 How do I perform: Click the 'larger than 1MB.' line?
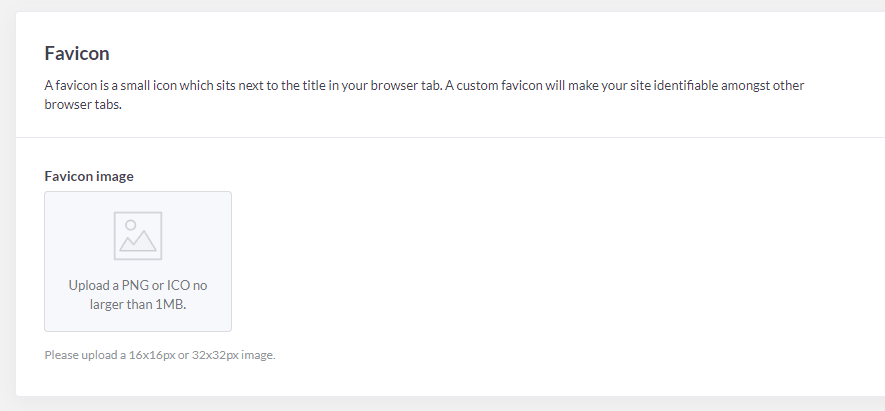(138, 304)
